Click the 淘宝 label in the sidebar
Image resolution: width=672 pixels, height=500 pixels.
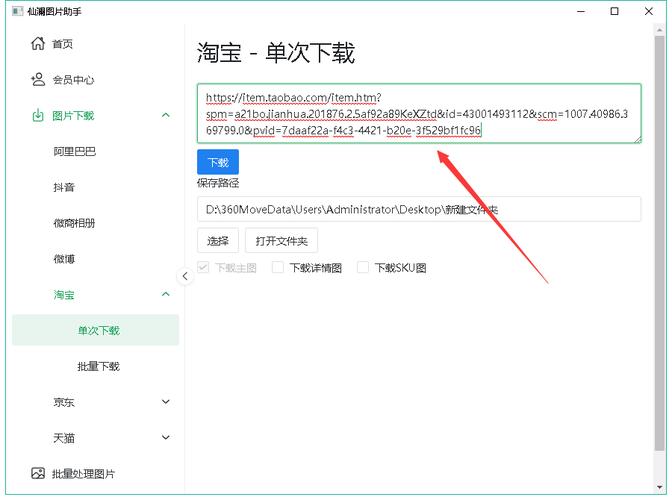tap(64, 295)
